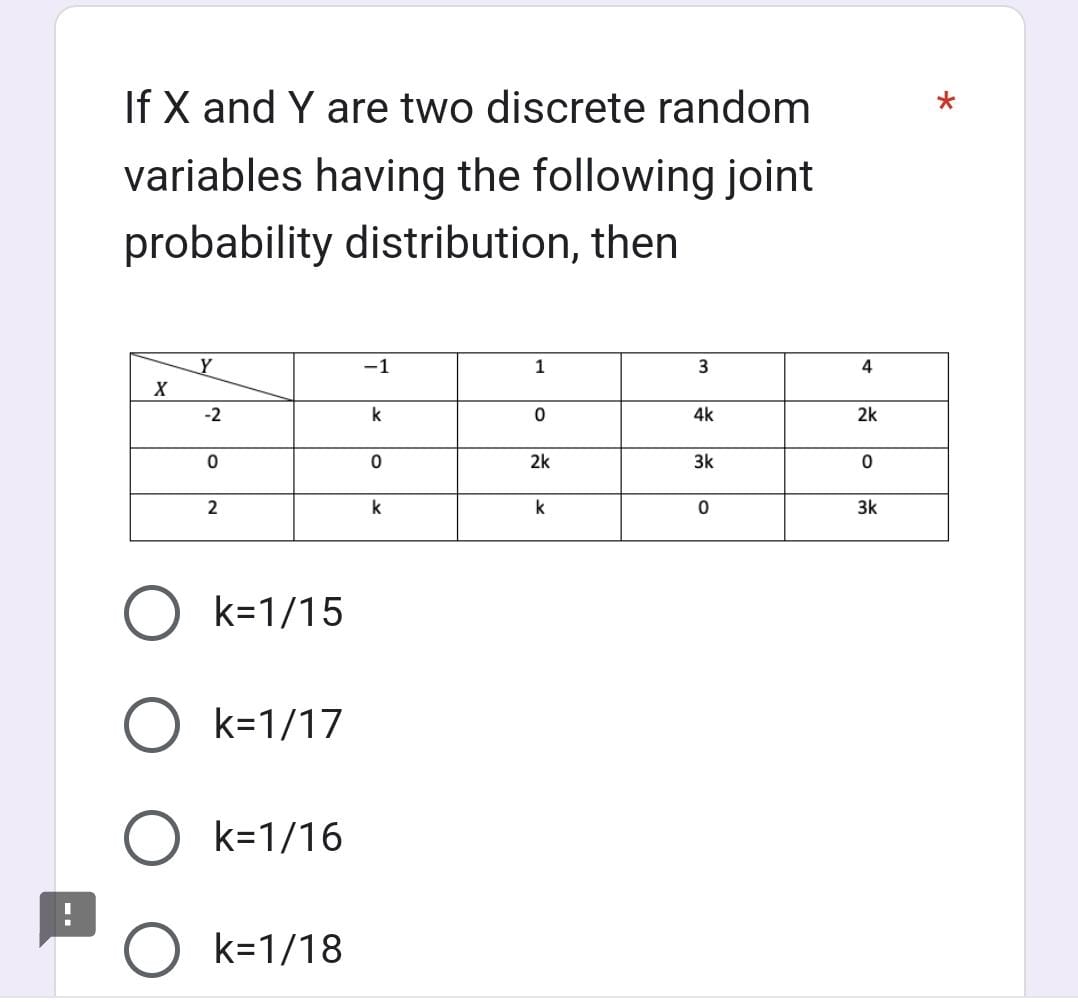Click the k=1/18 option label text
1078x1002 pixels.
pos(277,950)
